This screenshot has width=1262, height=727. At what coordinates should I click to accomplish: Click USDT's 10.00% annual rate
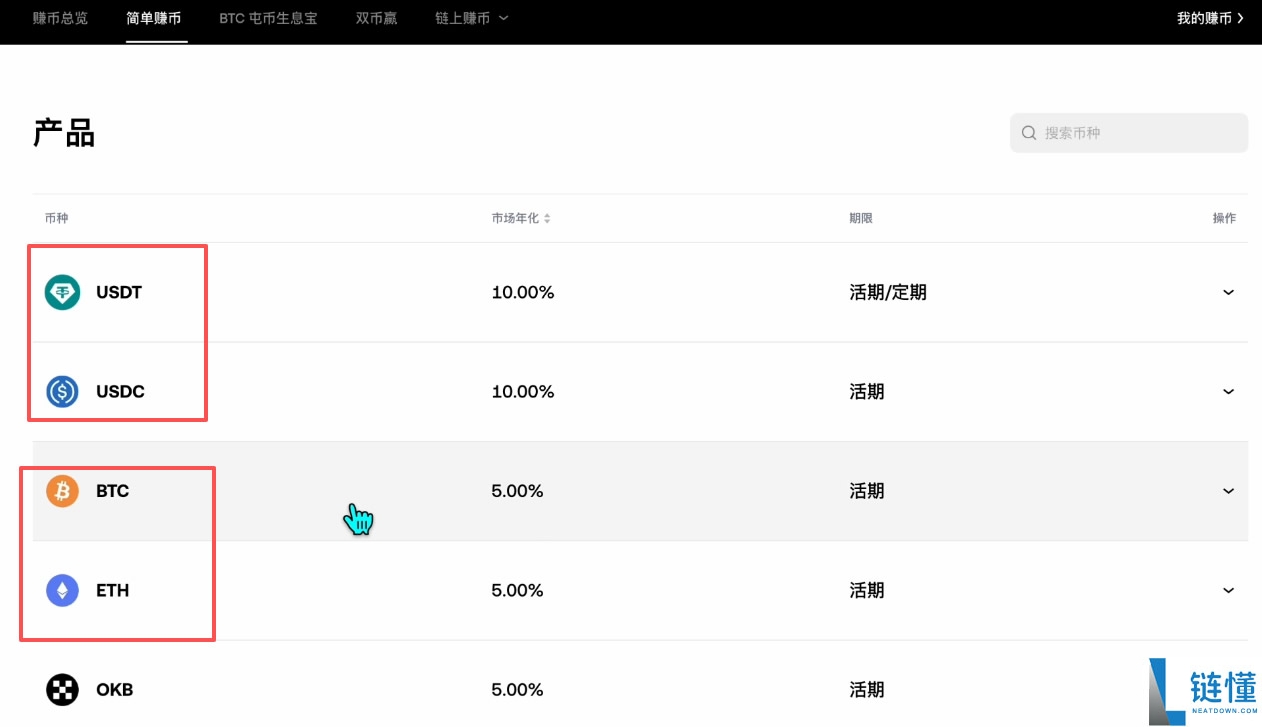pyautogui.click(x=523, y=292)
